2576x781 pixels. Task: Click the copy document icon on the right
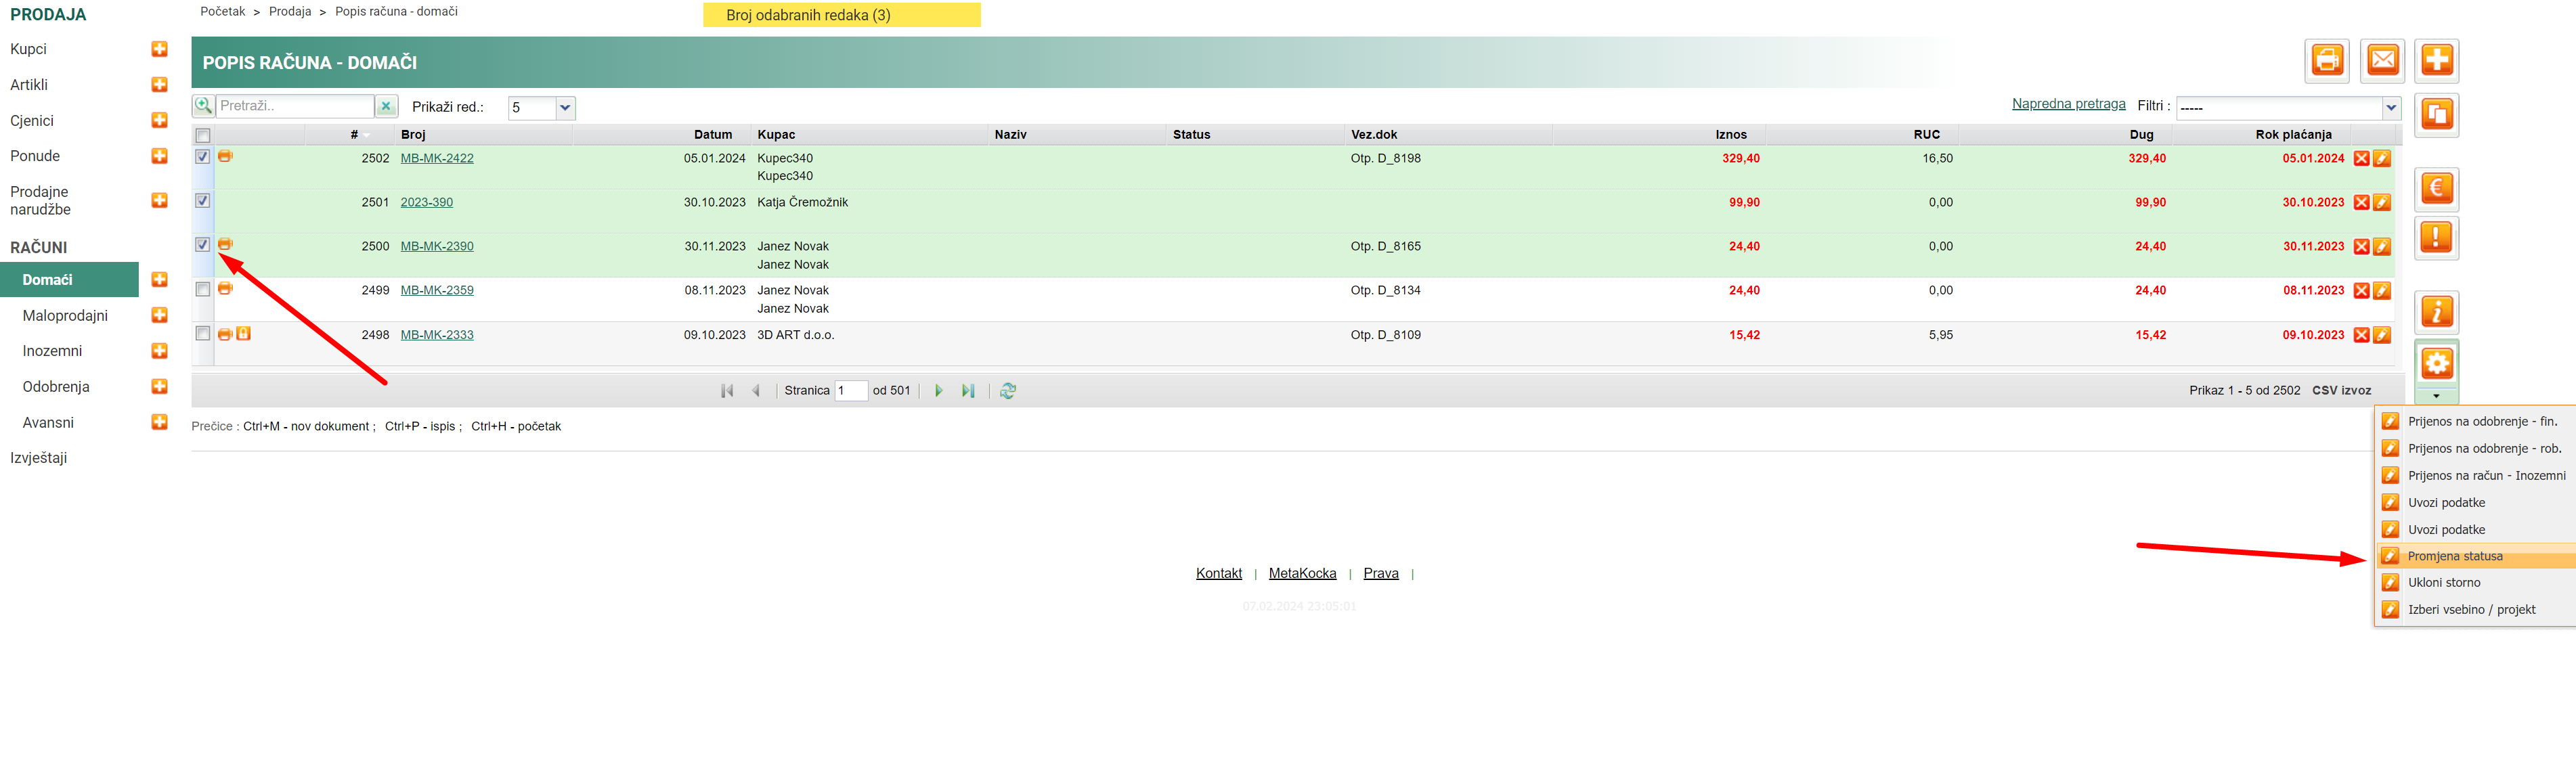click(2436, 115)
